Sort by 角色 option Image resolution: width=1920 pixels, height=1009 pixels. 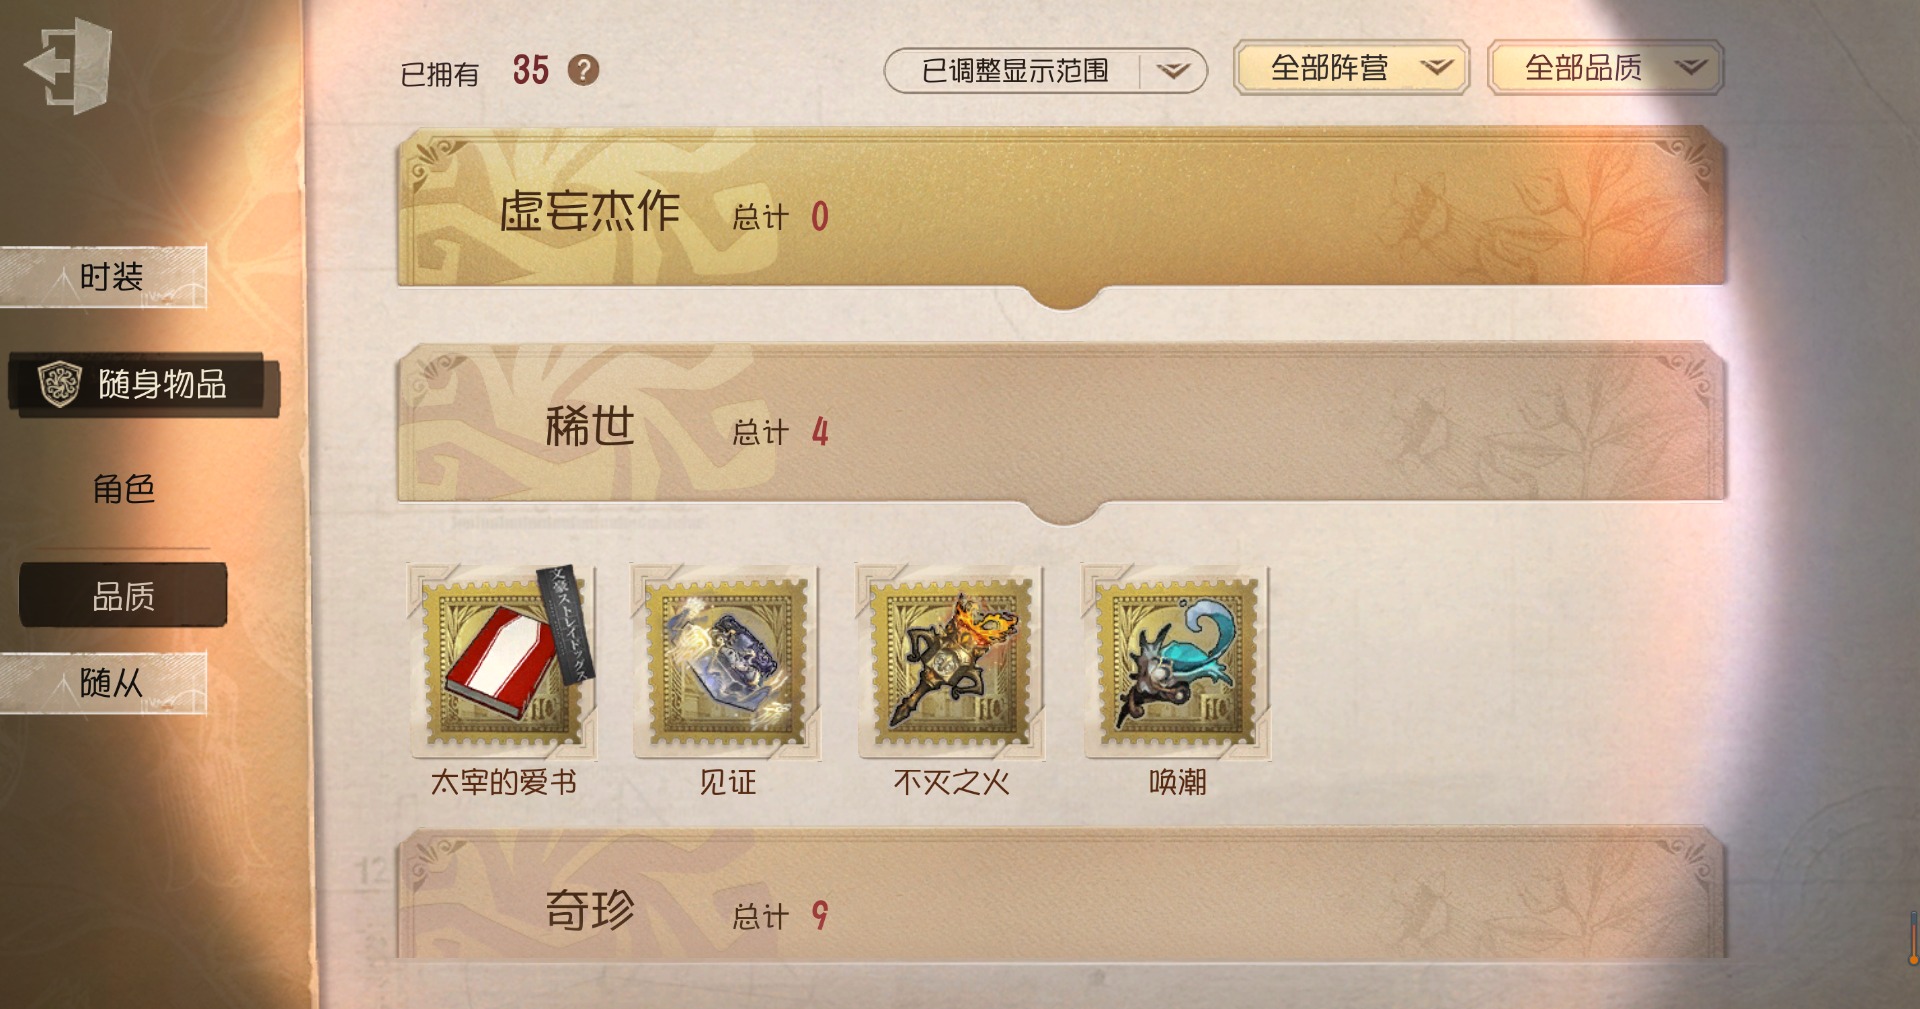[123, 489]
